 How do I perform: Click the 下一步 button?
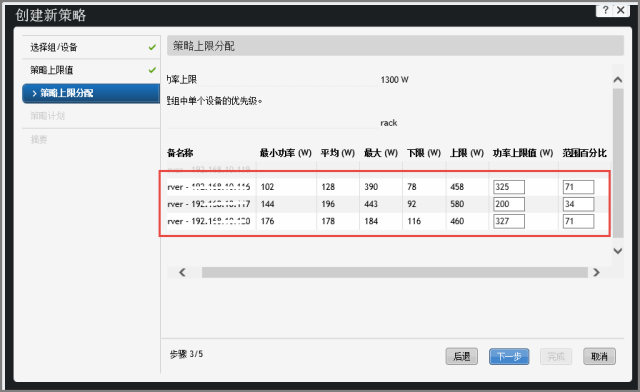click(x=509, y=356)
